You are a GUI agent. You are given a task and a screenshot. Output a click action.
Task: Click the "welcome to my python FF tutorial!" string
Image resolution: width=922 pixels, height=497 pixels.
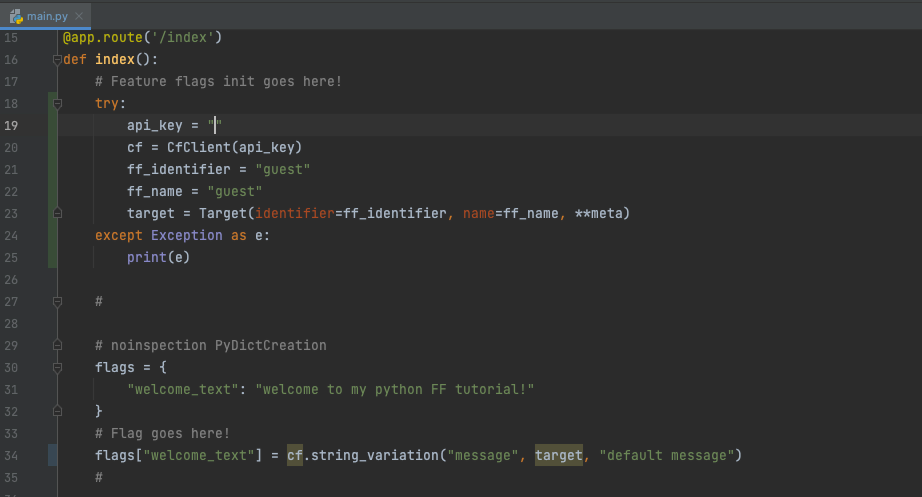pyautogui.click(x=395, y=389)
